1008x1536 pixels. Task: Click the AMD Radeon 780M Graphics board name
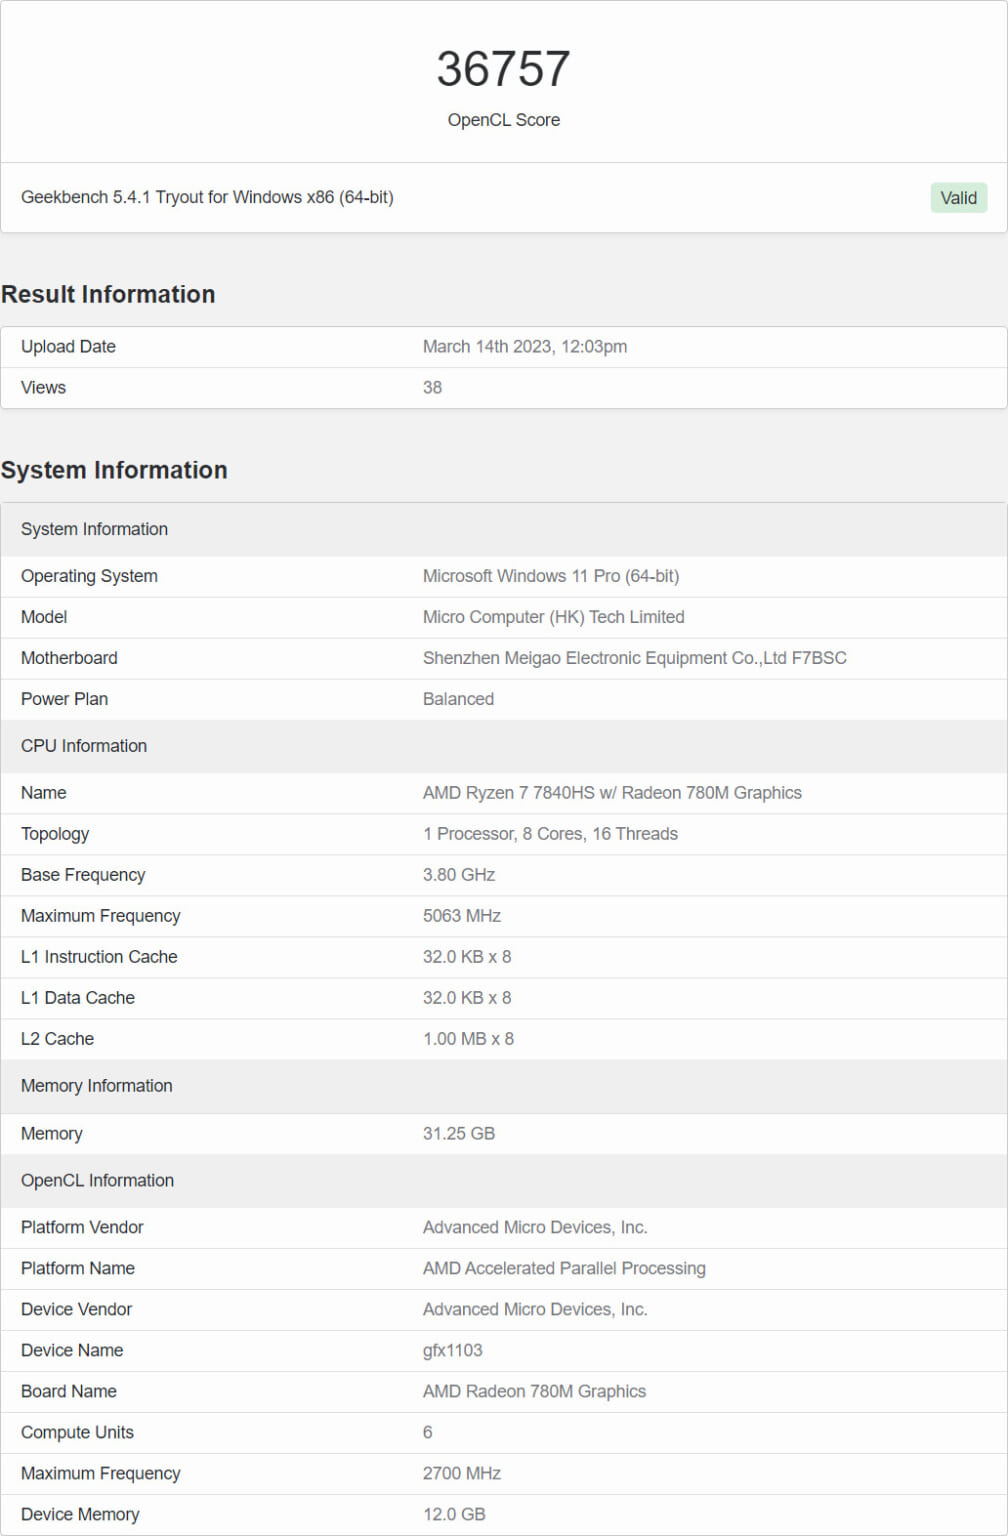click(534, 1391)
